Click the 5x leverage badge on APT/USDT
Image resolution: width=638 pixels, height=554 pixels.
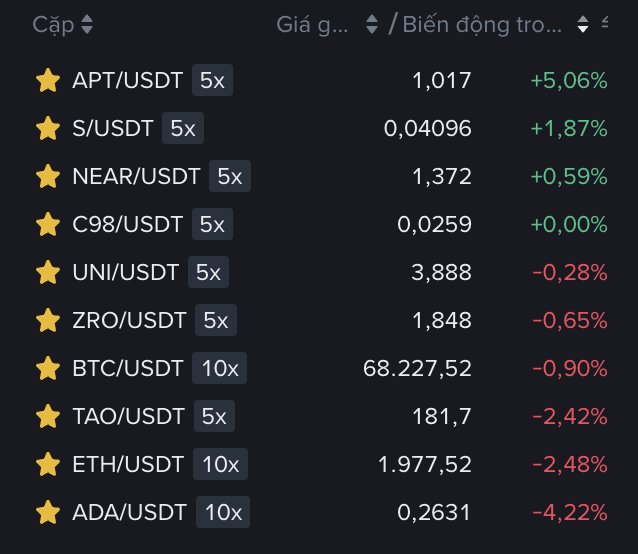click(212, 81)
